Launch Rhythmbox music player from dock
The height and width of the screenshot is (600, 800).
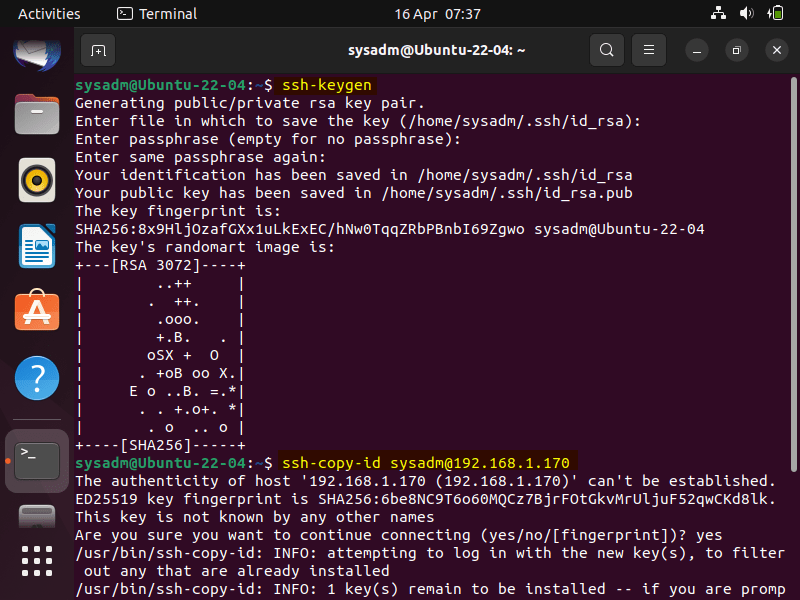pos(37,180)
